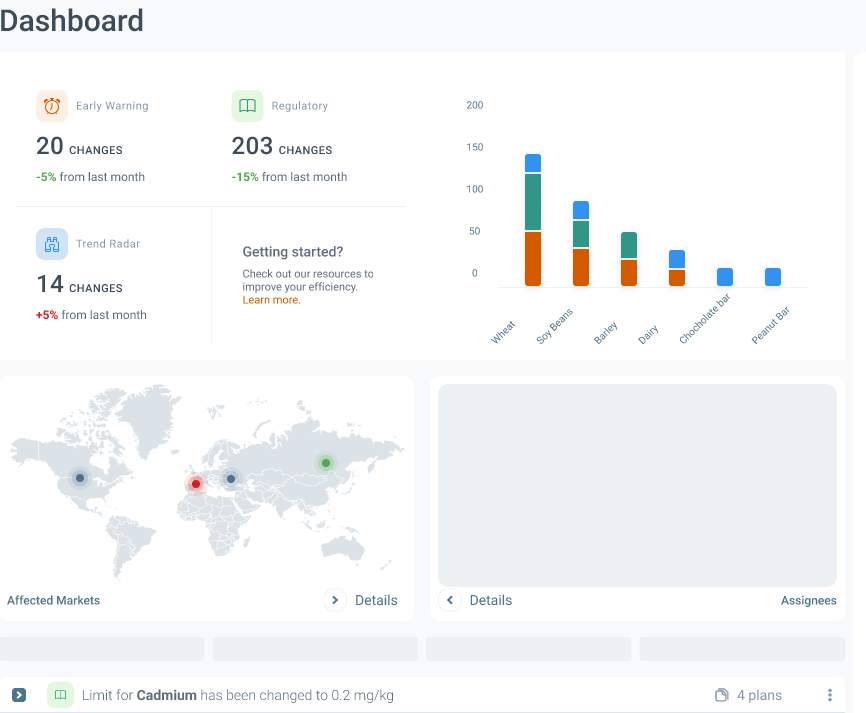Click the 'Wheat' axis label
This screenshot has width=866, height=713.
(503, 332)
